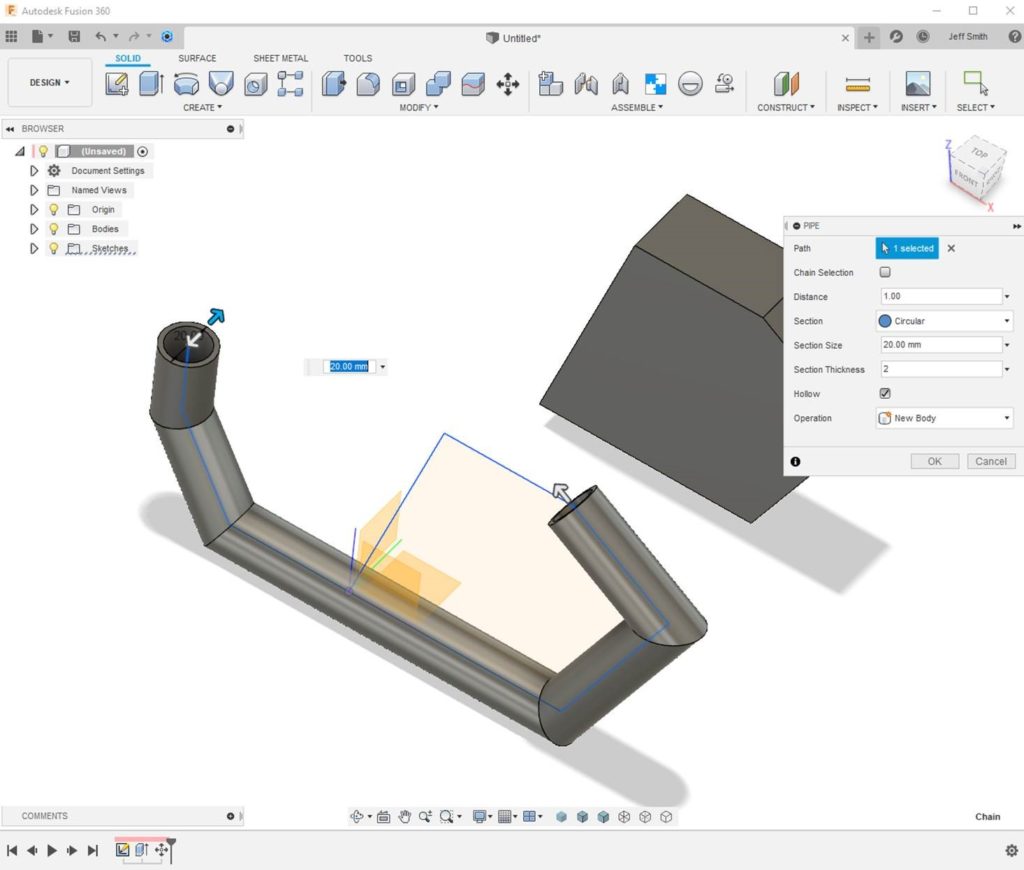Click the Revolve tool icon

pyautogui.click(x=186, y=84)
